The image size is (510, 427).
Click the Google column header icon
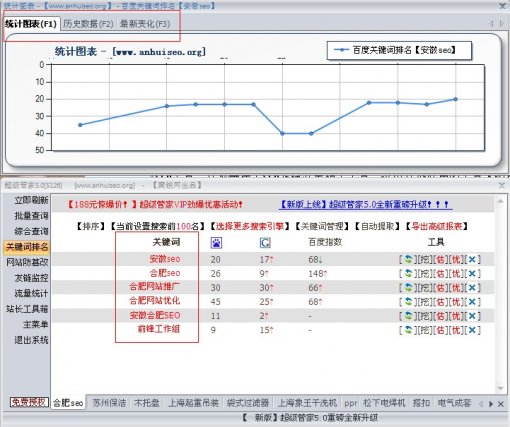click(x=265, y=243)
